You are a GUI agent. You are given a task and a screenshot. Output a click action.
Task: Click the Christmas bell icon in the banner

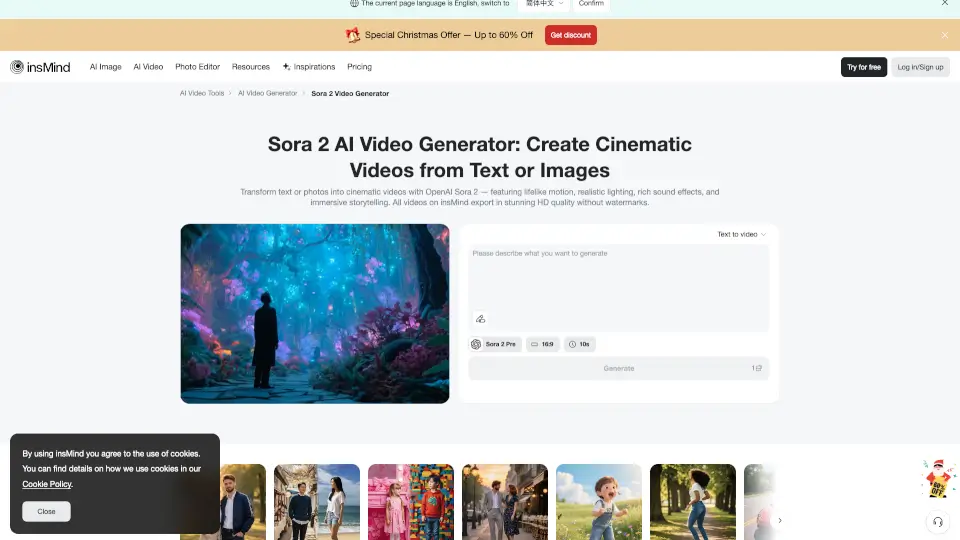(352, 35)
